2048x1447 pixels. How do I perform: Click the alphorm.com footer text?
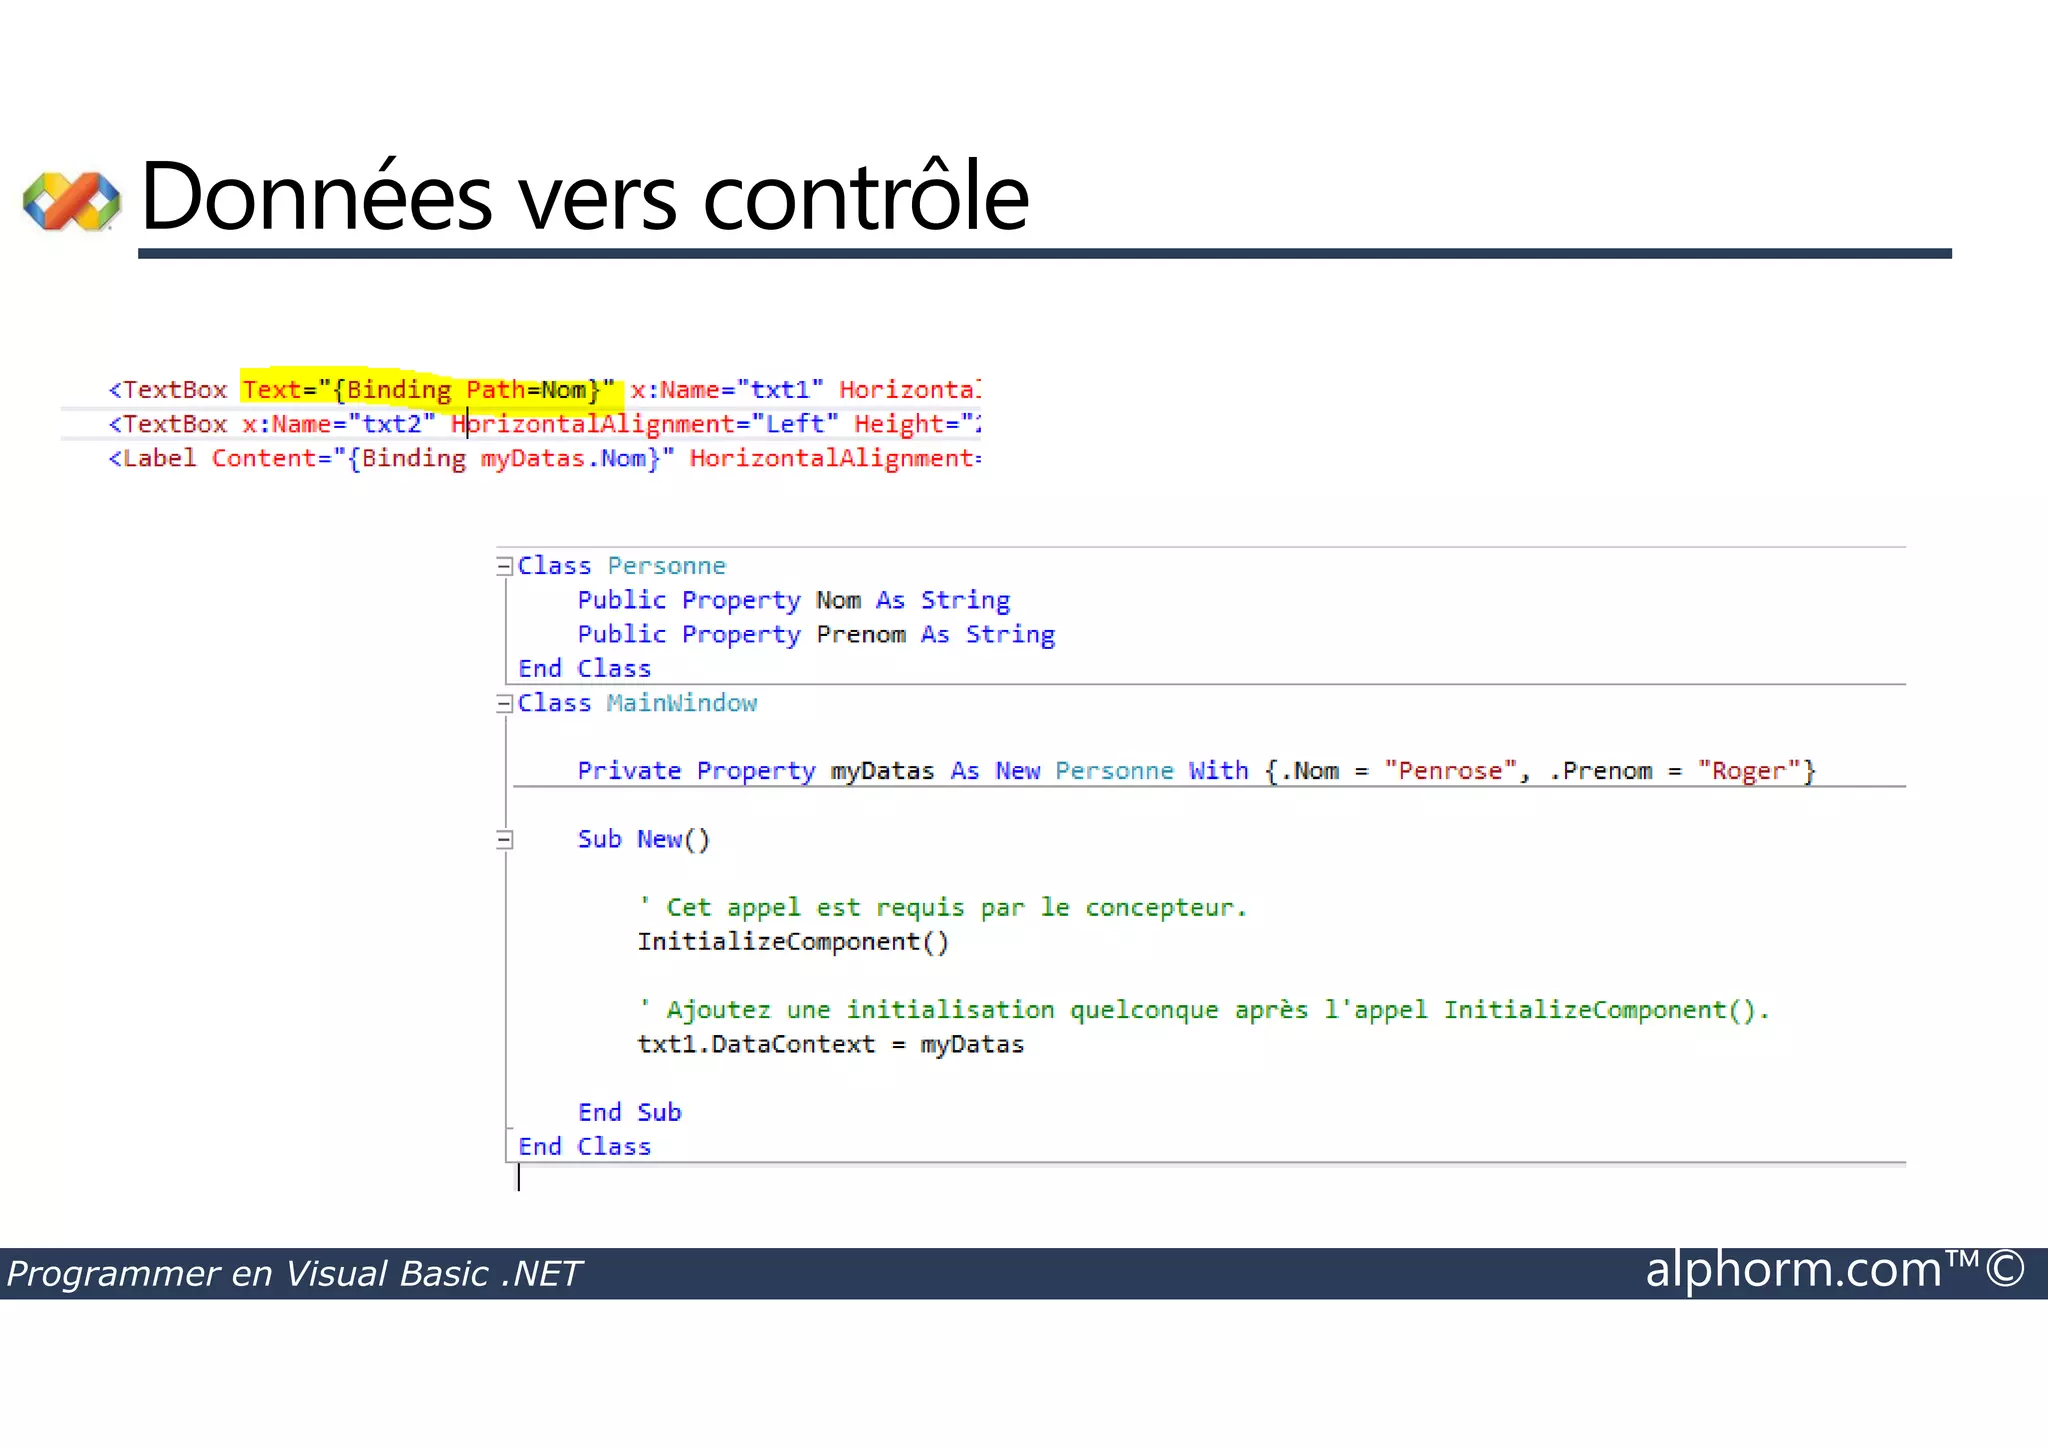1835,1270
